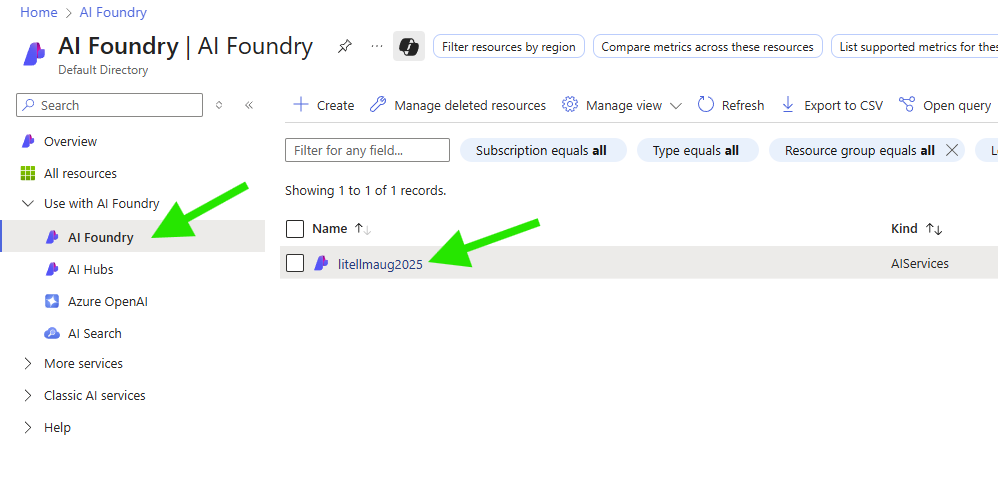
Task: Open the Subscription equals all filter
Action: tap(543, 150)
